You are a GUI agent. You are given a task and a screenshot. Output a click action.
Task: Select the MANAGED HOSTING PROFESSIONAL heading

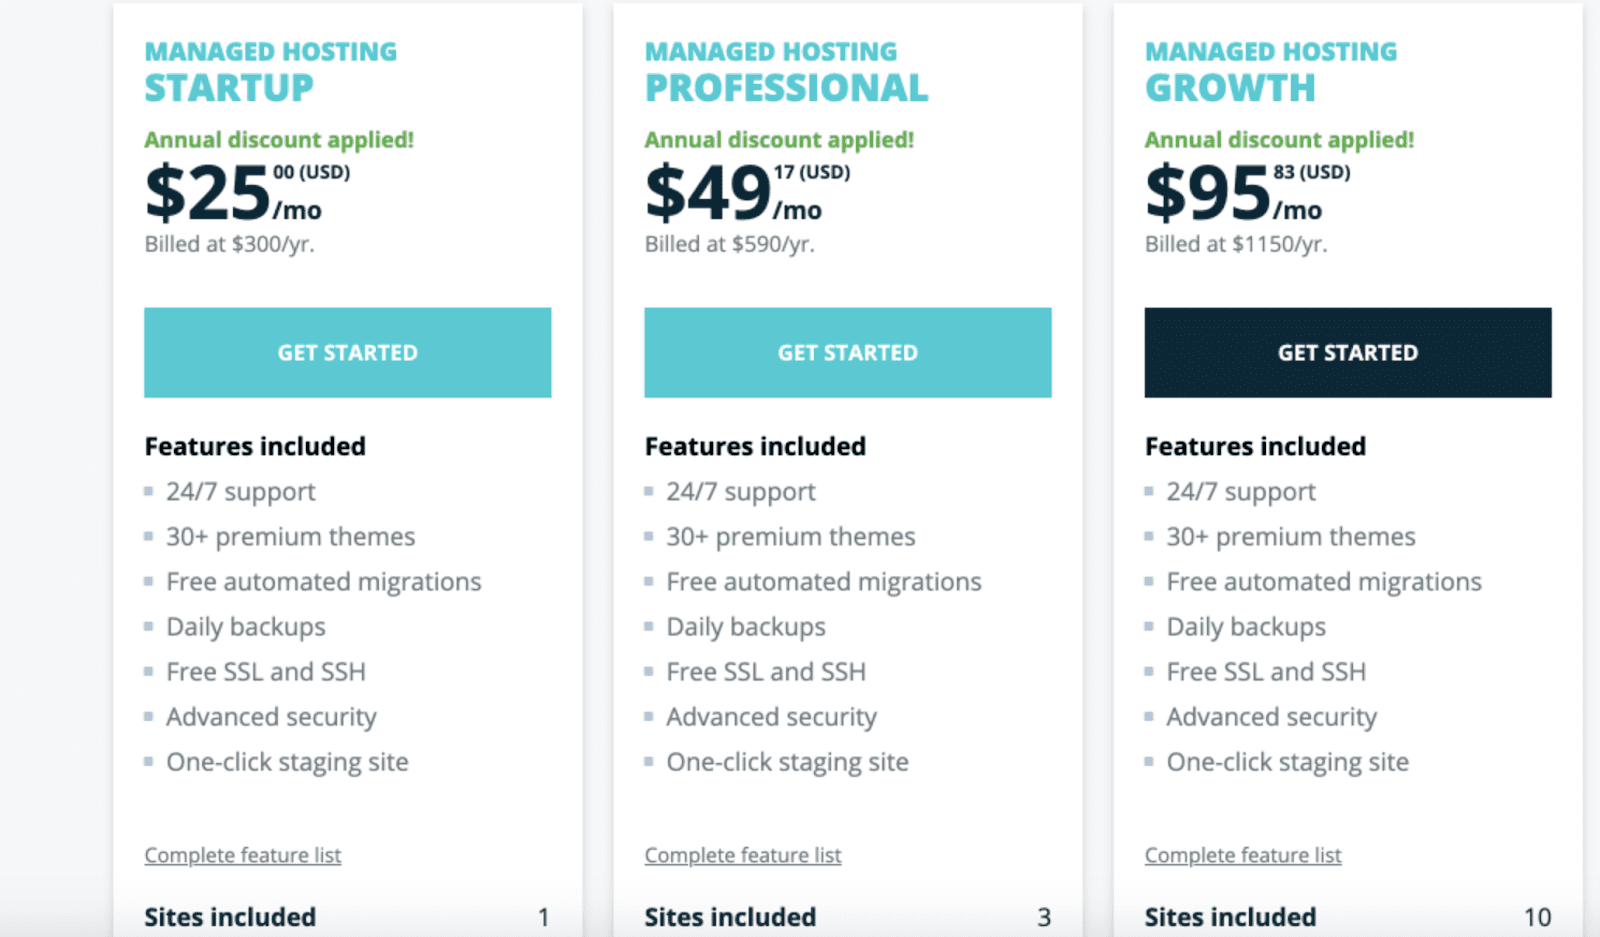coord(785,70)
